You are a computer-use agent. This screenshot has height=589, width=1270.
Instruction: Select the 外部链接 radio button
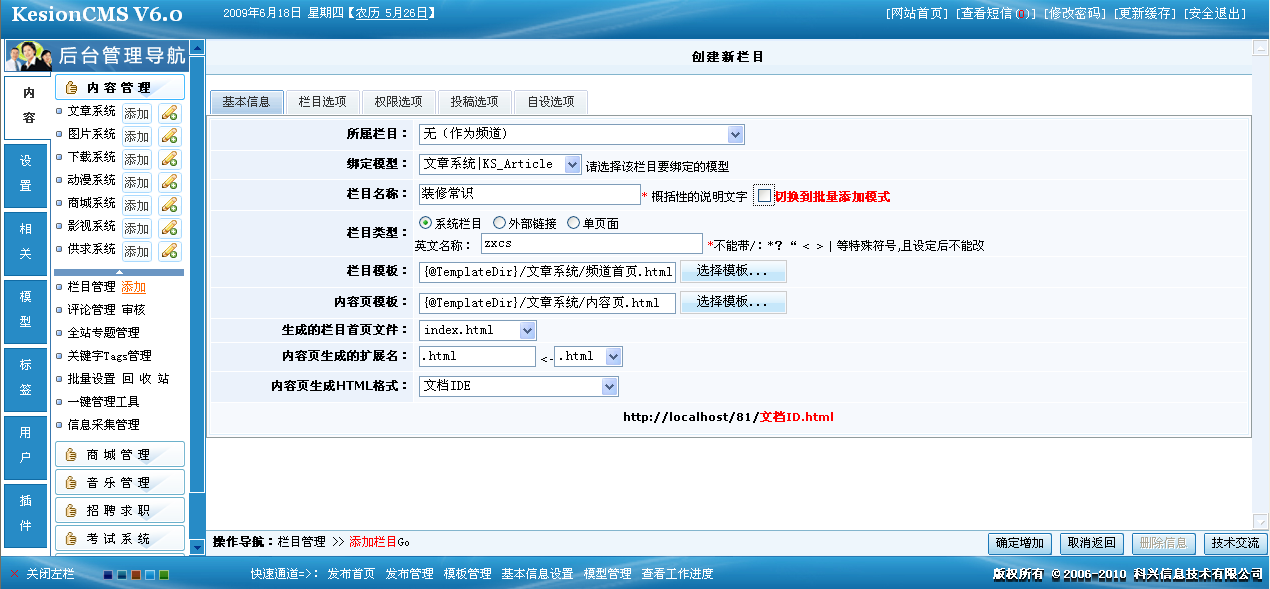point(499,223)
